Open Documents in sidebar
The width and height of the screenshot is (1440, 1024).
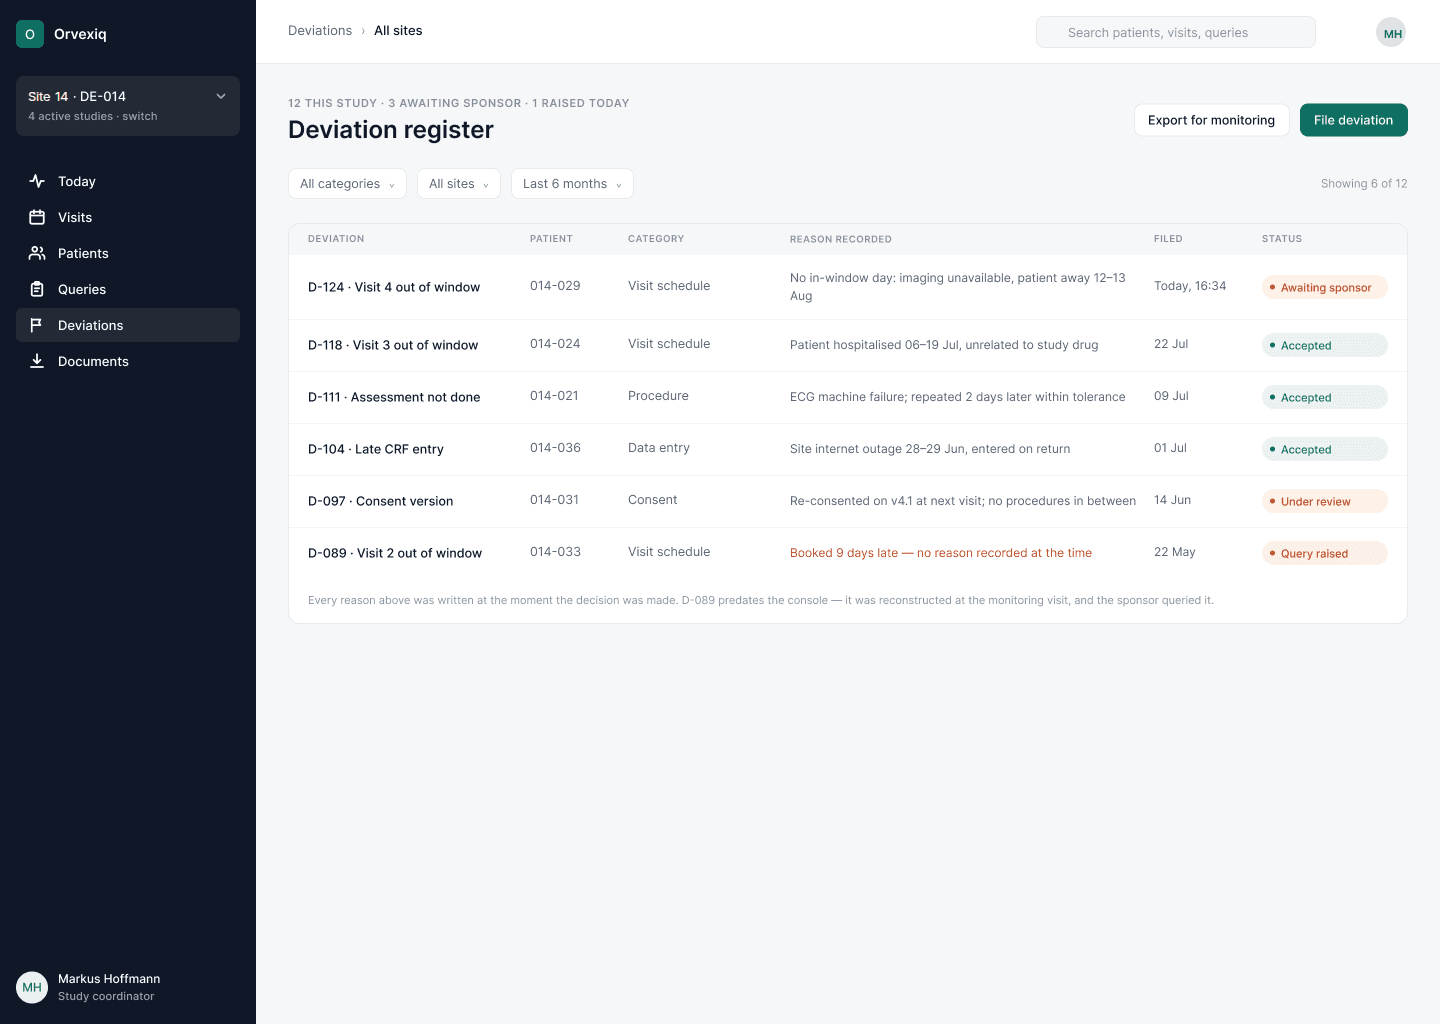click(x=128, y=361)
